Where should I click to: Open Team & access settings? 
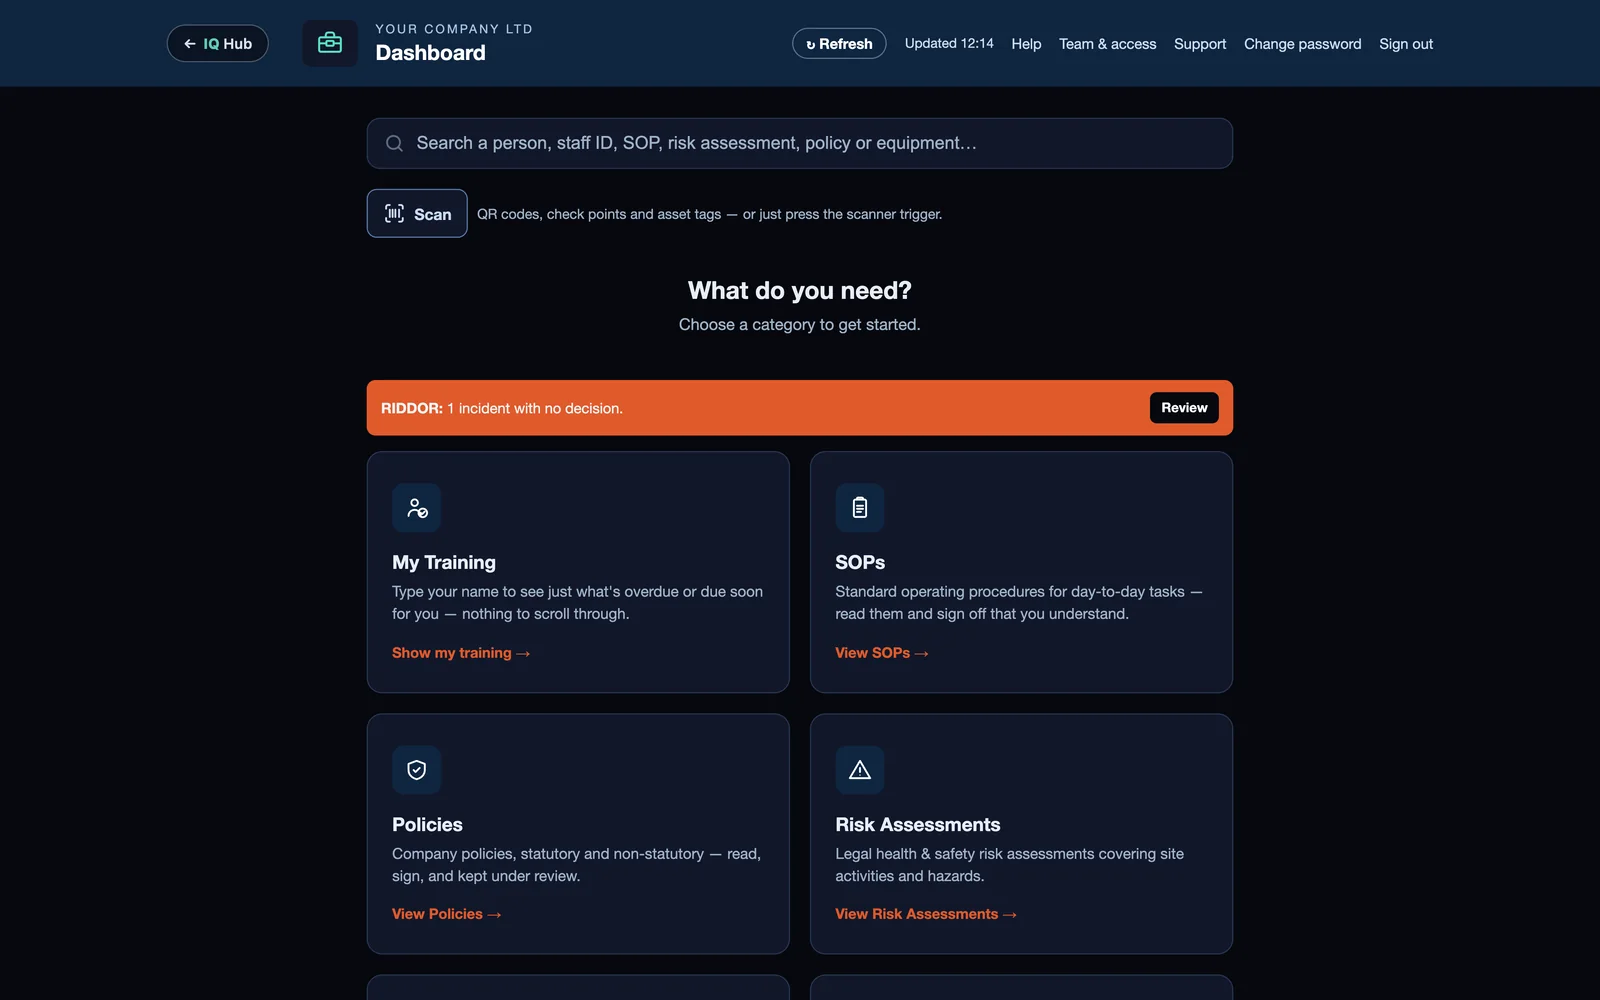[x=1107, y=44]
